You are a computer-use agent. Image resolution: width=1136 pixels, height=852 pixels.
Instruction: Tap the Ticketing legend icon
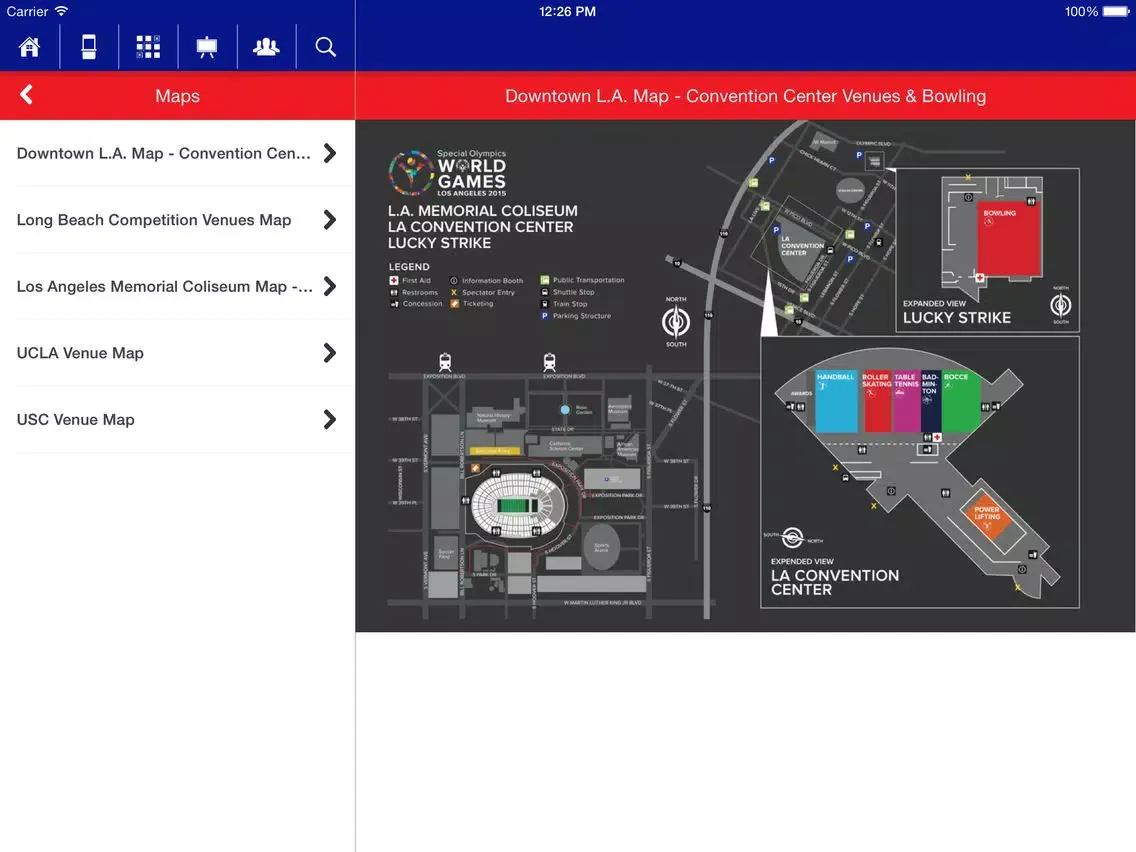454,304
